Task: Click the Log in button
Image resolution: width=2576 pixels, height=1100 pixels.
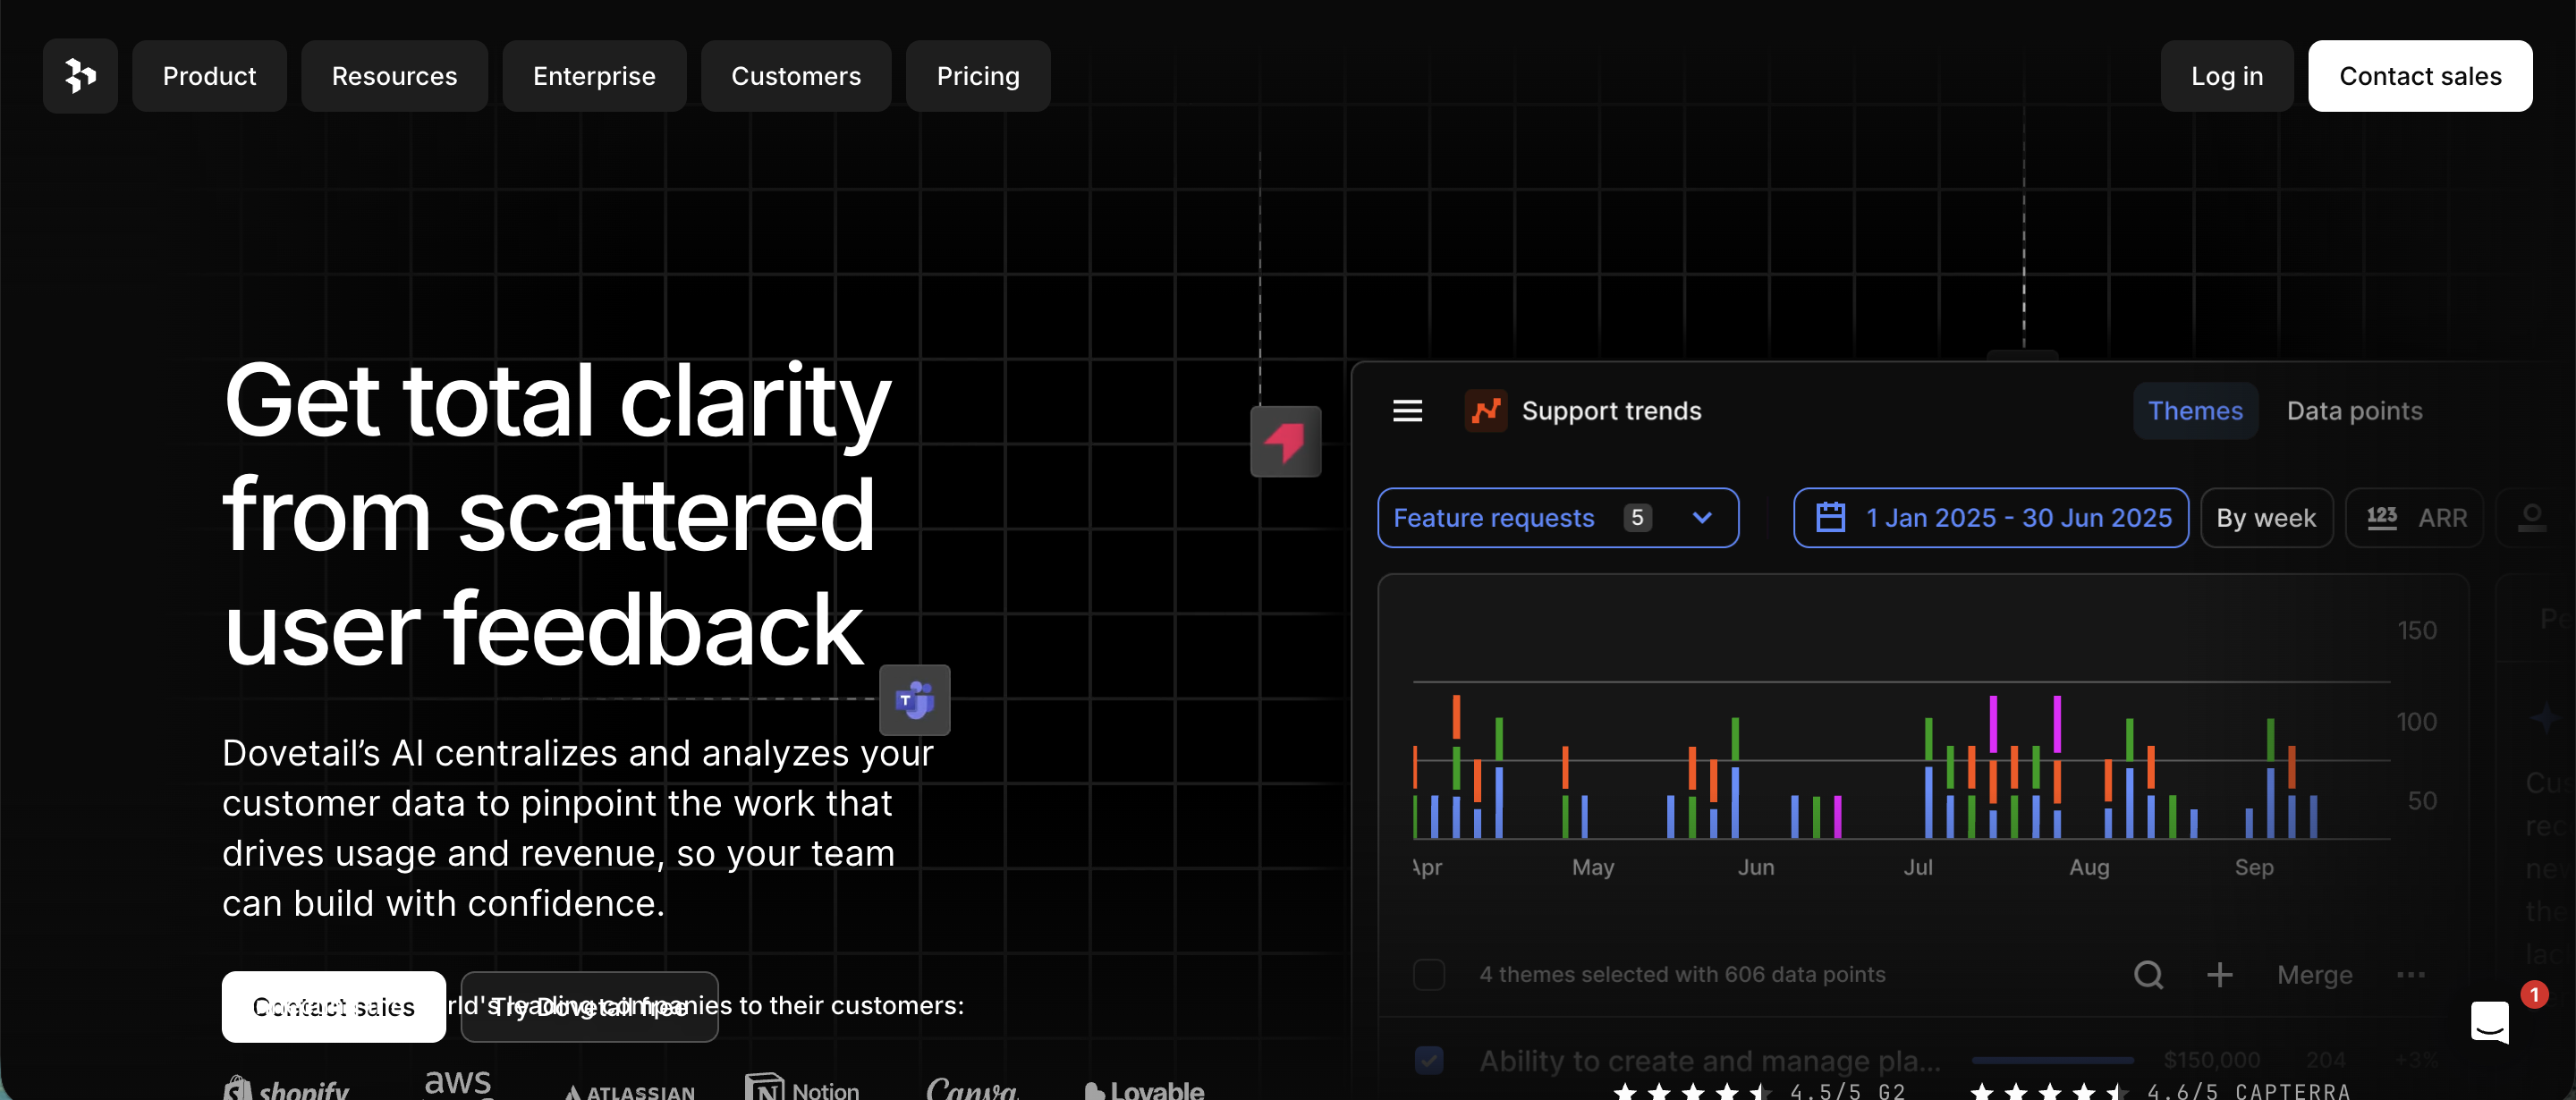Action: (2226, 76)
